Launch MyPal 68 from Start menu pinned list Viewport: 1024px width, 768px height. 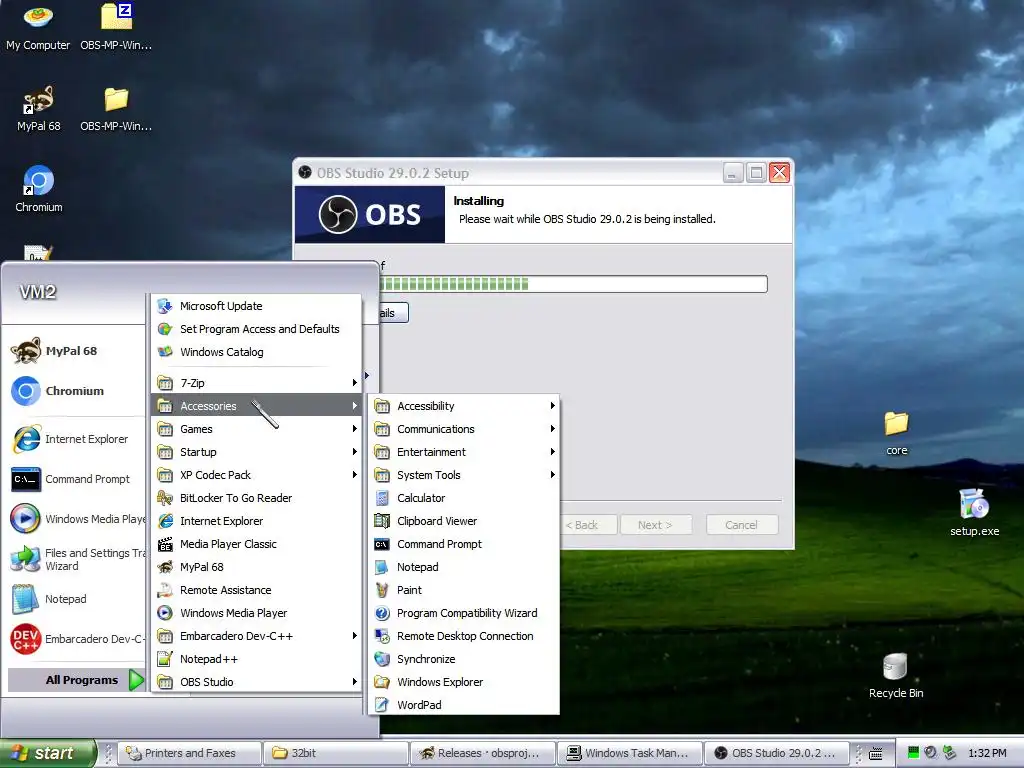click(73, 351)
